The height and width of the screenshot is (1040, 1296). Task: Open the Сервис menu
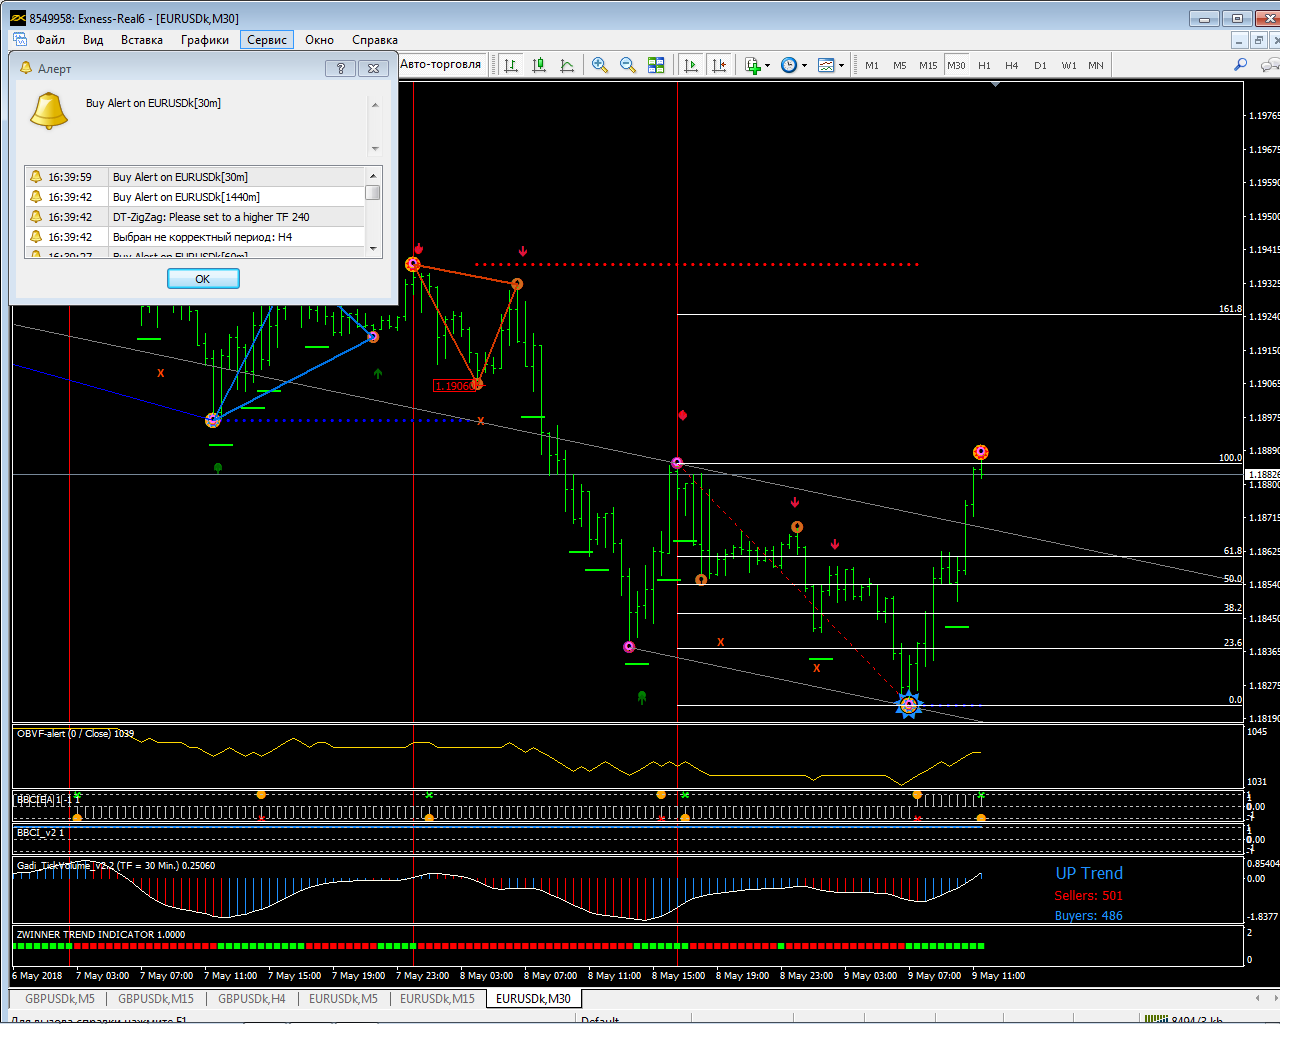[x=266, y=40]
